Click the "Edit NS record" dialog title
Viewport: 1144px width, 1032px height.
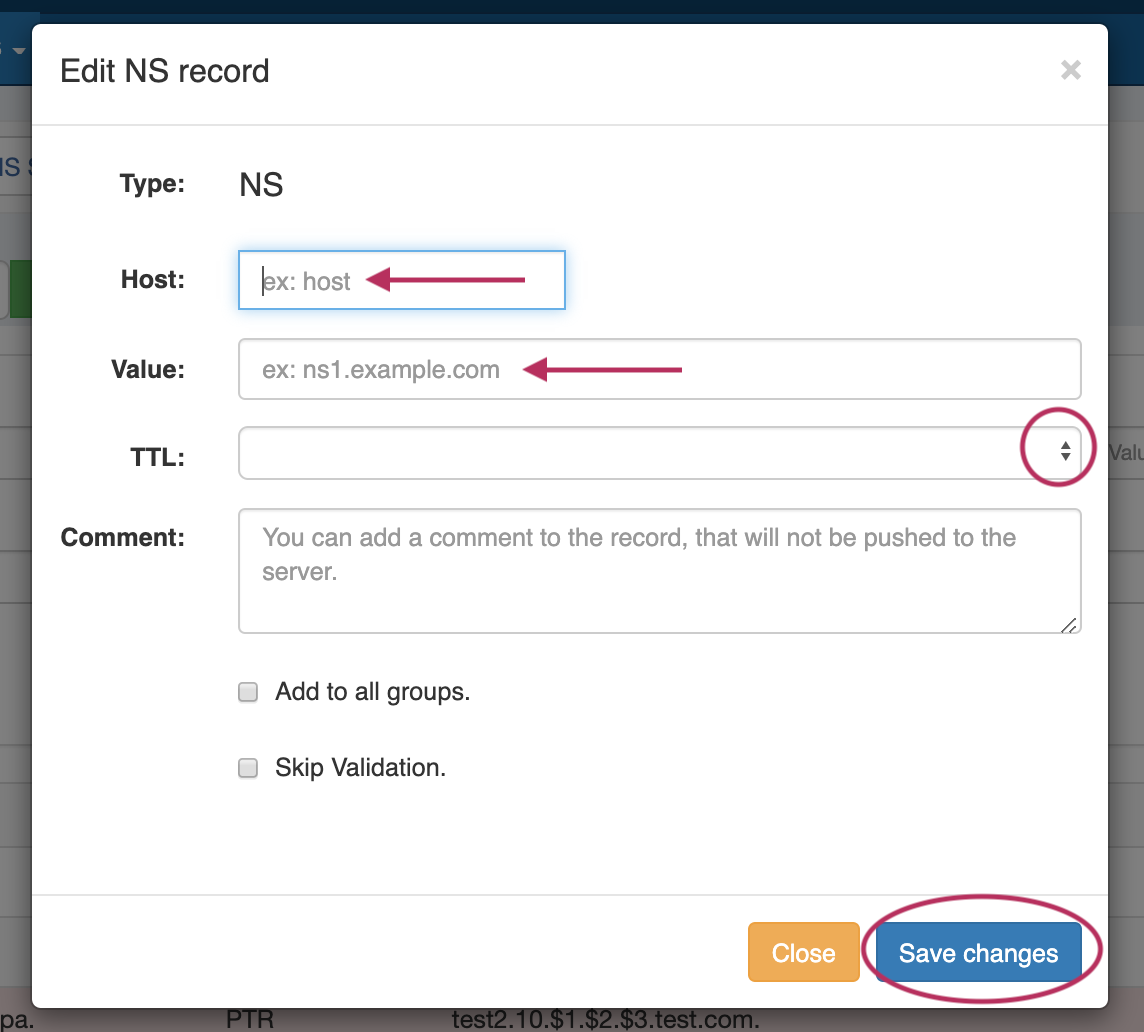click(x=165, y=72)
